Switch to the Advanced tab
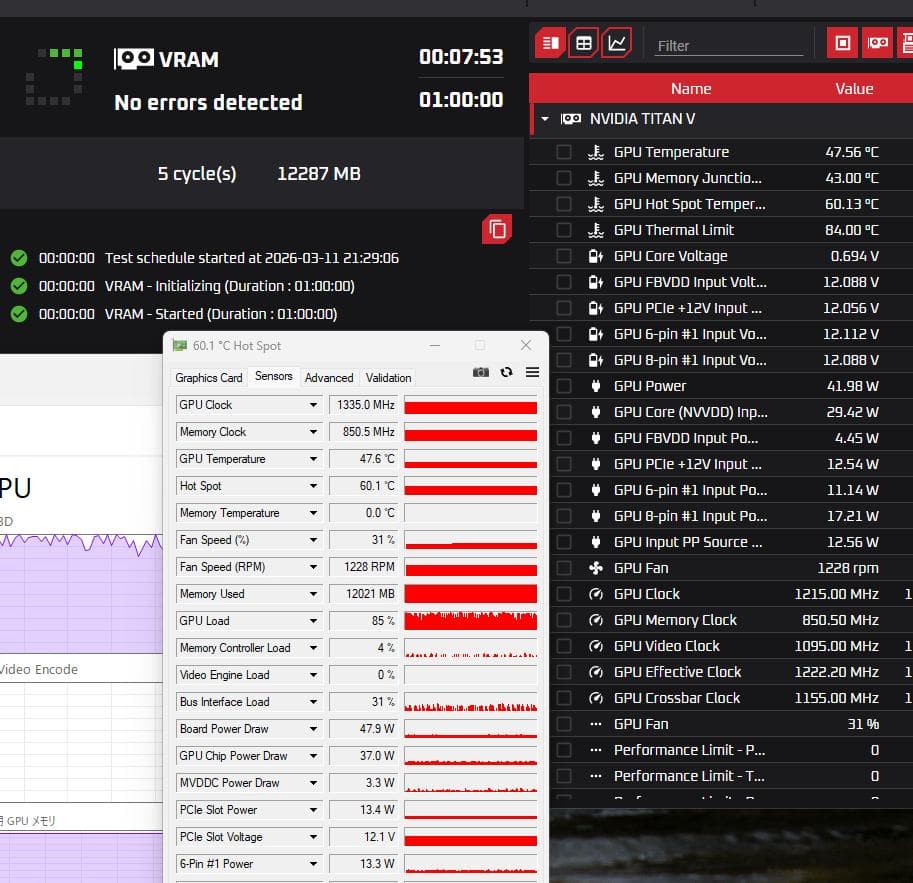The height and width of the screenshot is (883, 913). (x=329, y=377)
